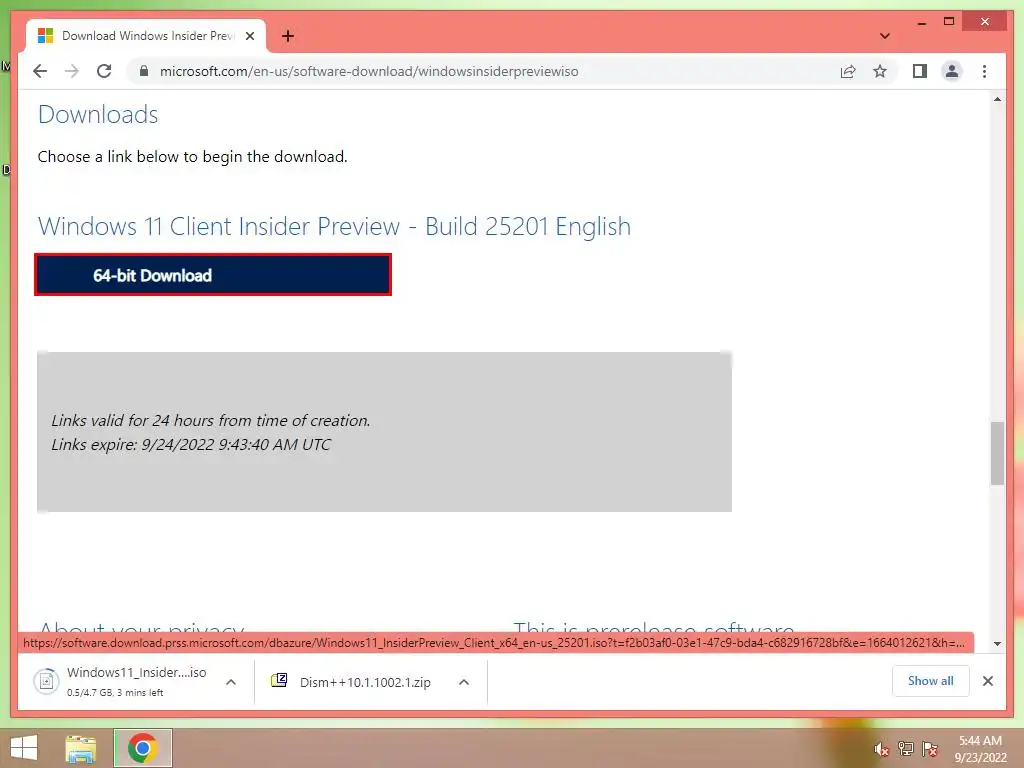1024x768 pixels.
Task: Open the Chrome side panel
Action: click(x=920, y=71)
